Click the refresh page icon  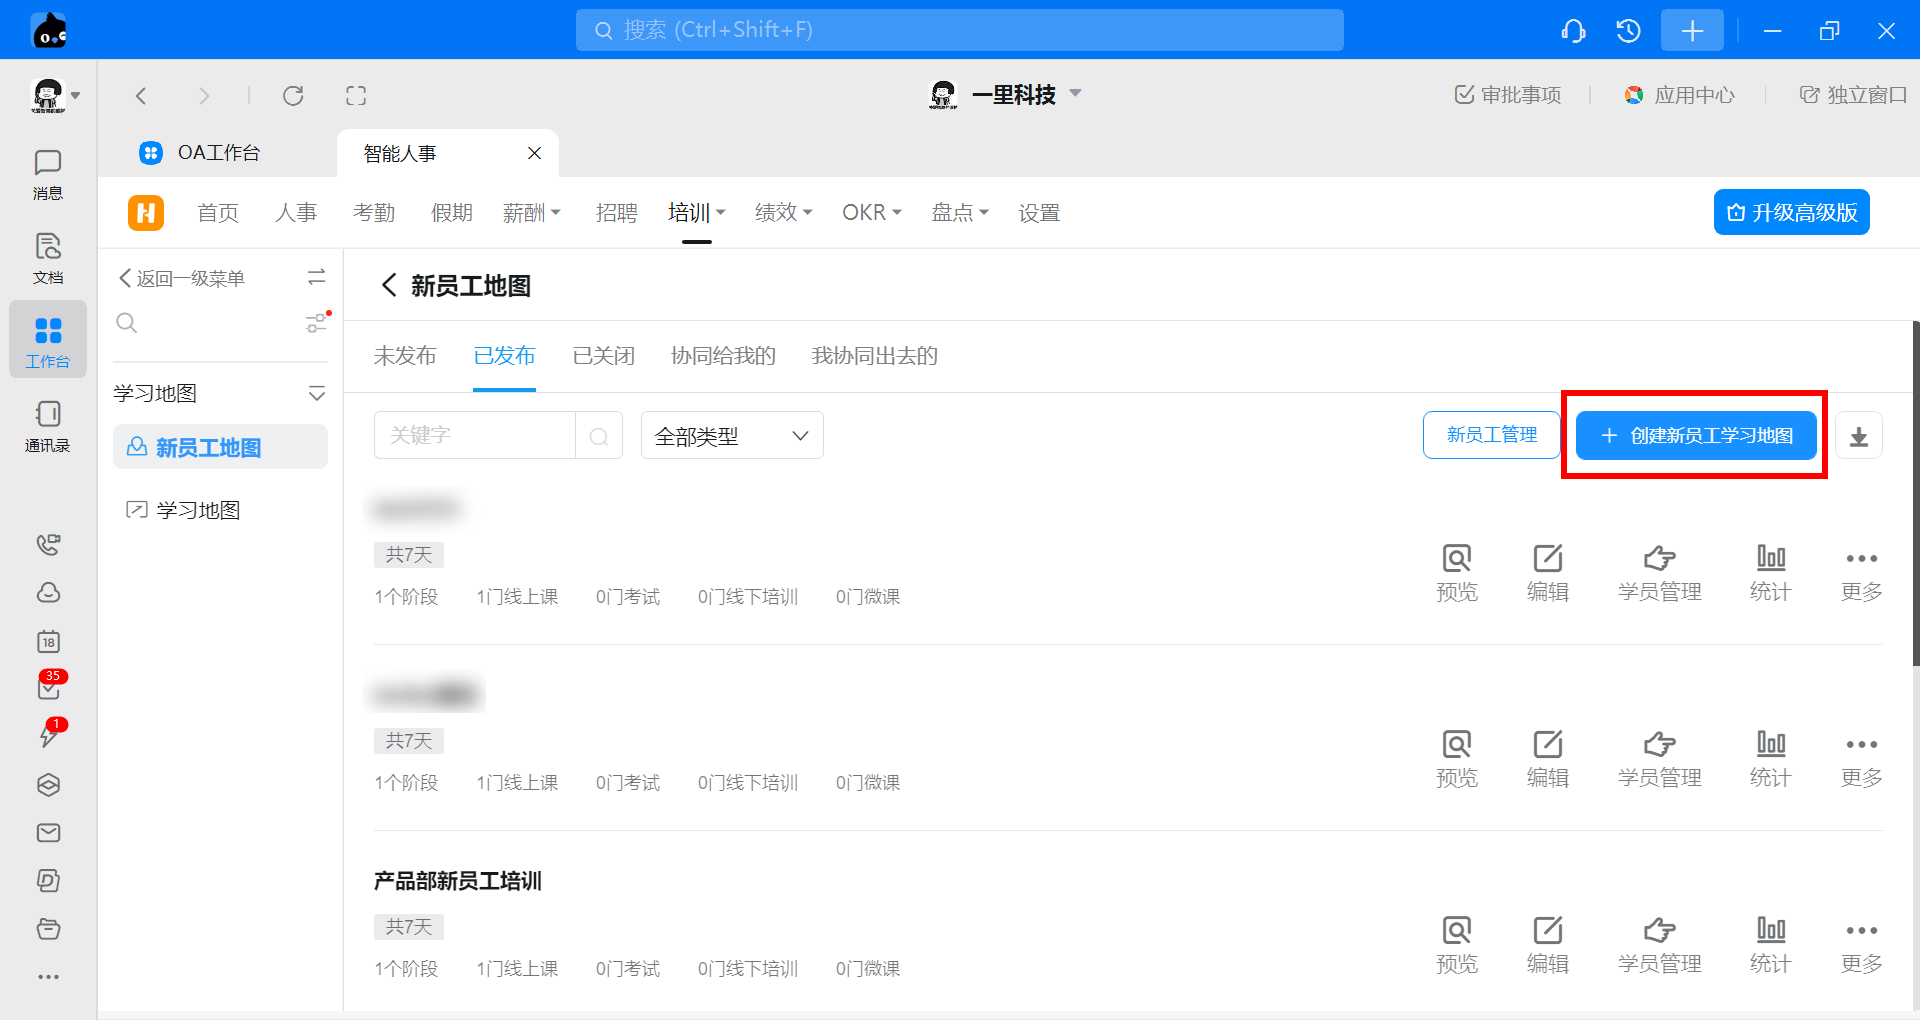(x=293, y=96)
